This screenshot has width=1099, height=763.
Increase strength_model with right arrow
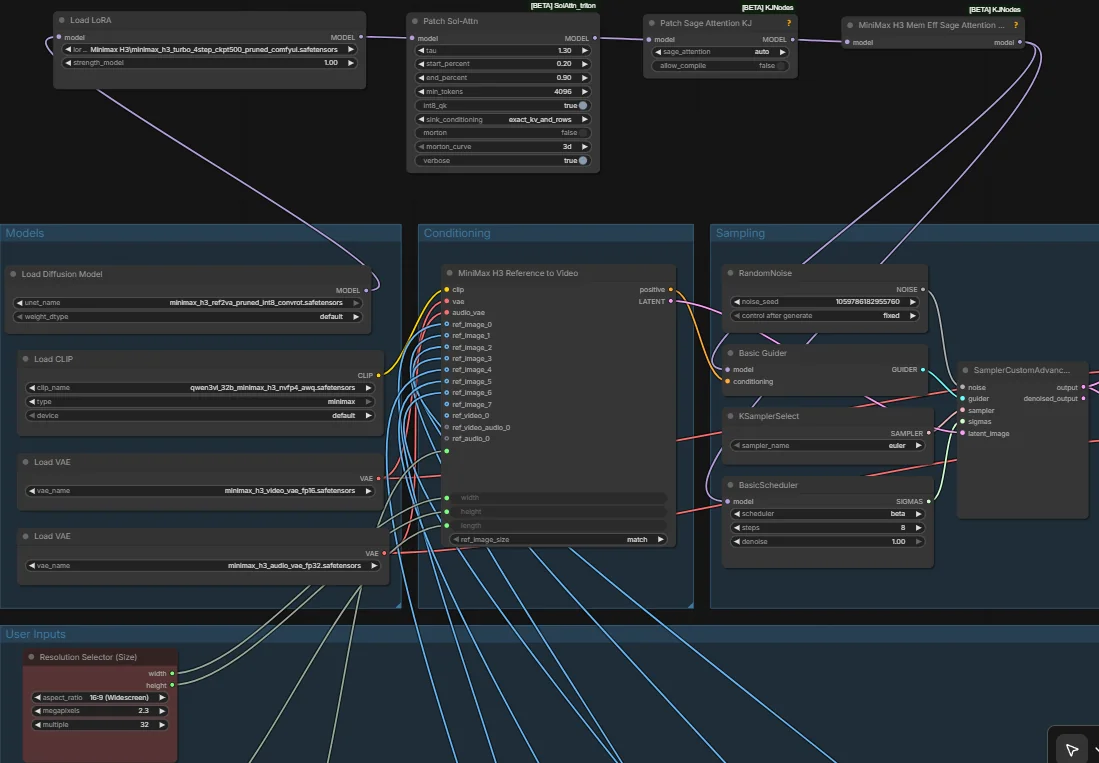tap(350, 63)
